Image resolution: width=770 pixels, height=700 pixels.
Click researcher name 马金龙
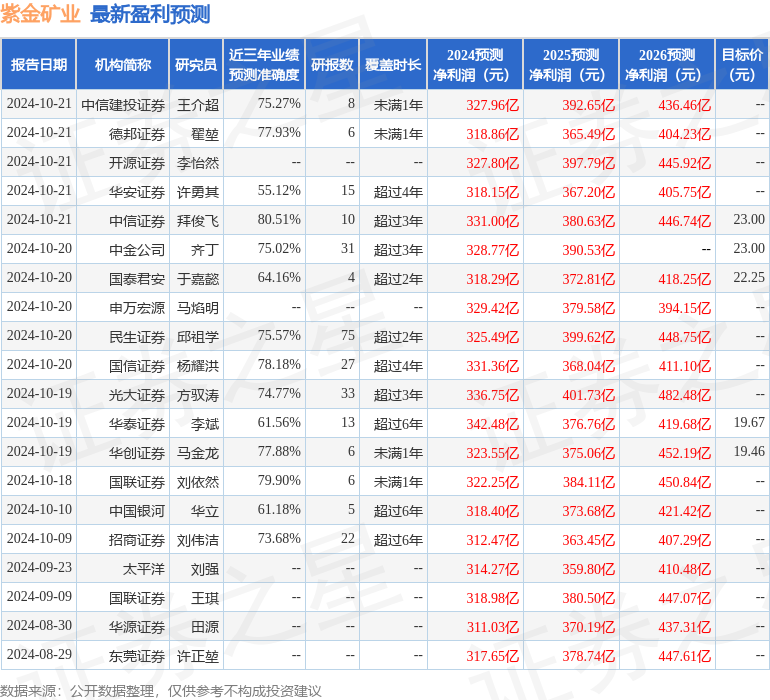pyautogui.click(x=198, y=453)
